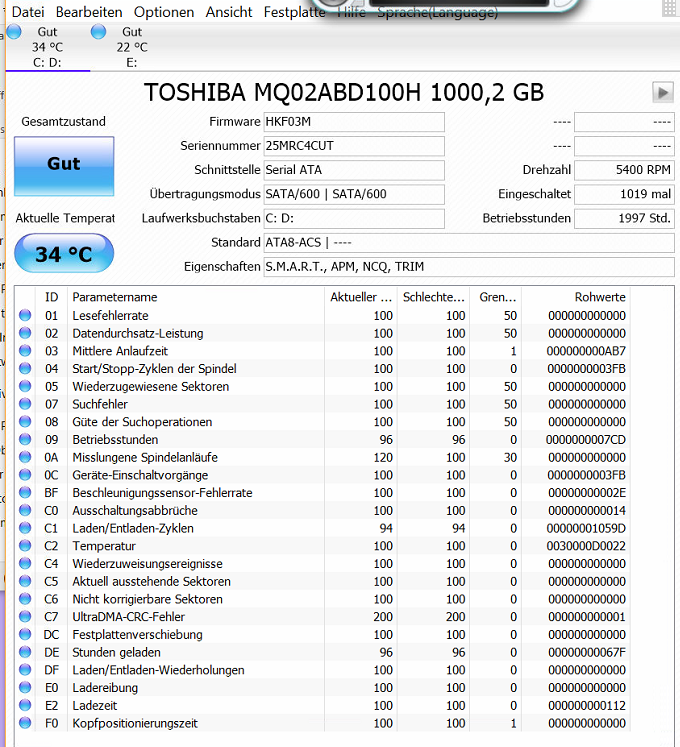Click status icon of Misslungene Spindelanläufe row
The height and width of the screenshot is (747, 680).
25,457
